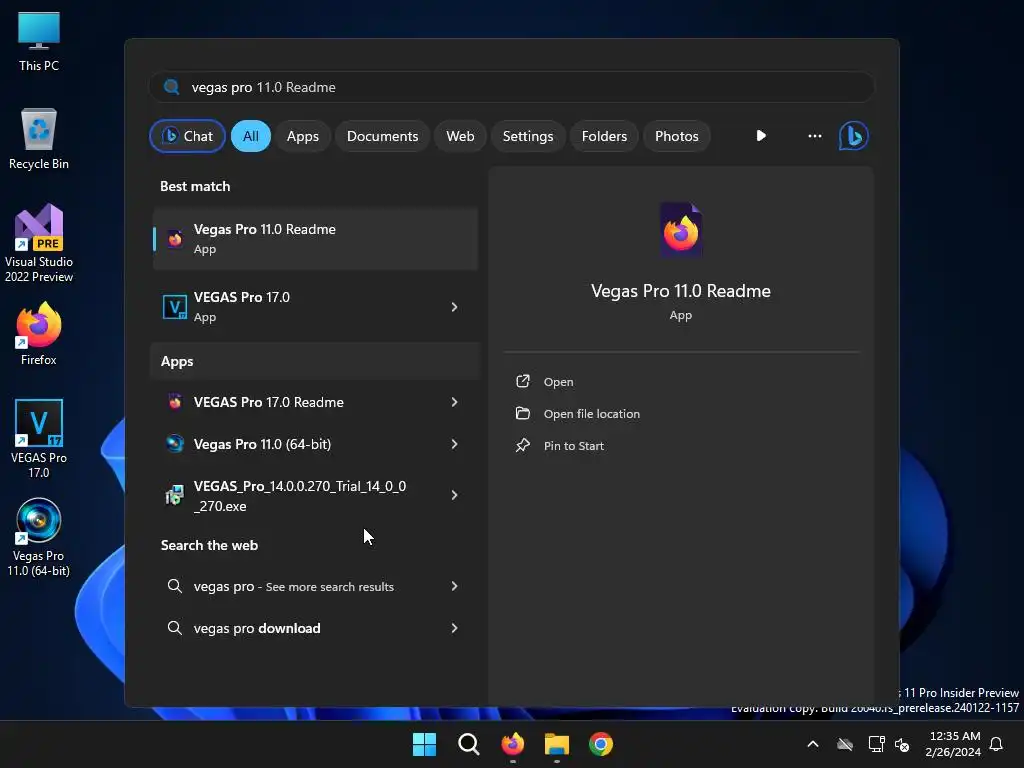Image resolution: width=1024 pixels, height=768 pixels.
Task: Click the Apps section header
Action: [177, 361]
